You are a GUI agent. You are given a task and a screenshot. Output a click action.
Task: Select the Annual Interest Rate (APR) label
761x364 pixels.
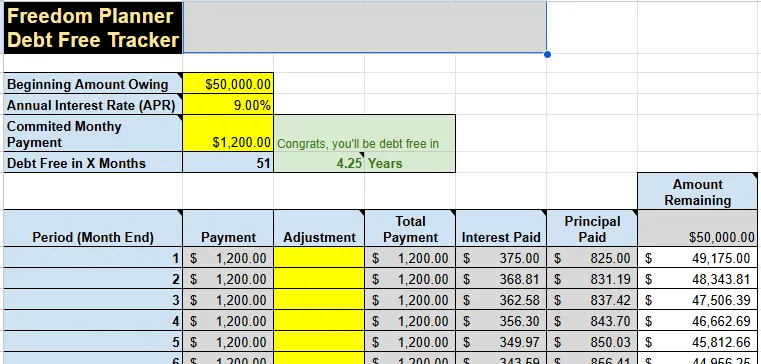pyautogui.click(x=93, y=104)
